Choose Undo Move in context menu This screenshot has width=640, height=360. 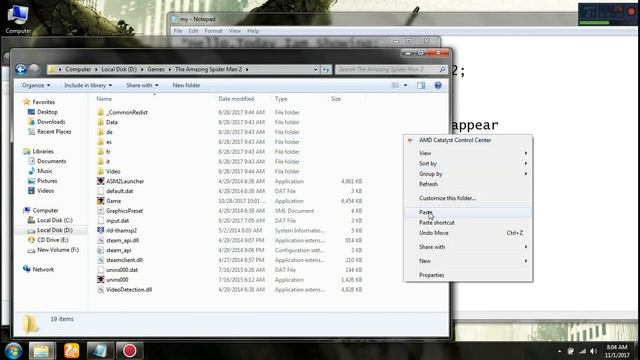click(x=468, y=233)
